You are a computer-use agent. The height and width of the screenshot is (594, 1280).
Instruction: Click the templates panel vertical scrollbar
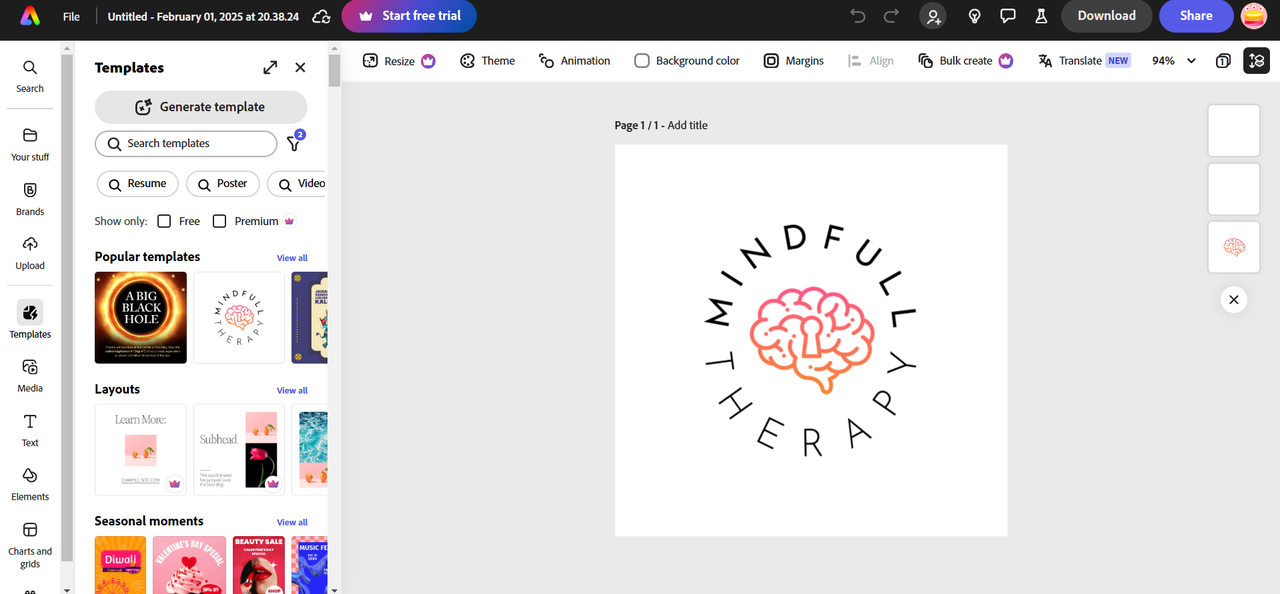(x=335, y=70)
